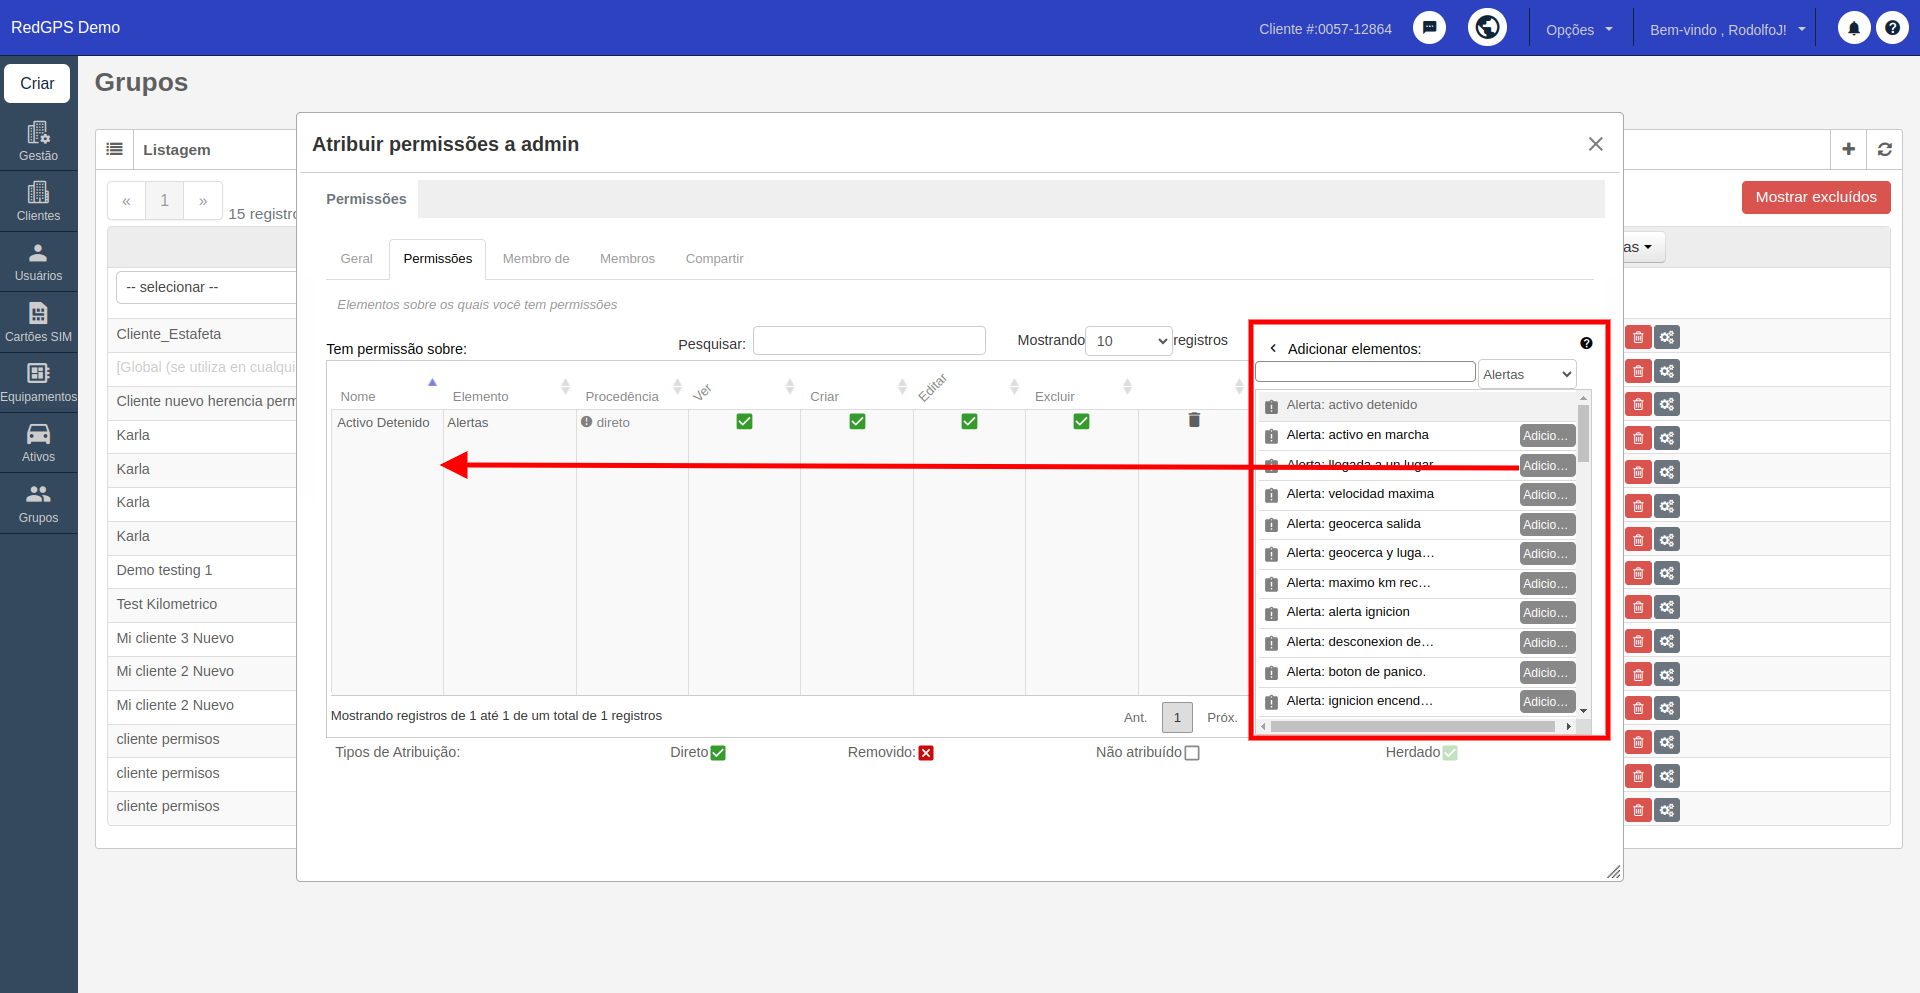
Task: Delete the Activo Detenido permission row
Action: click(1194, 420)
